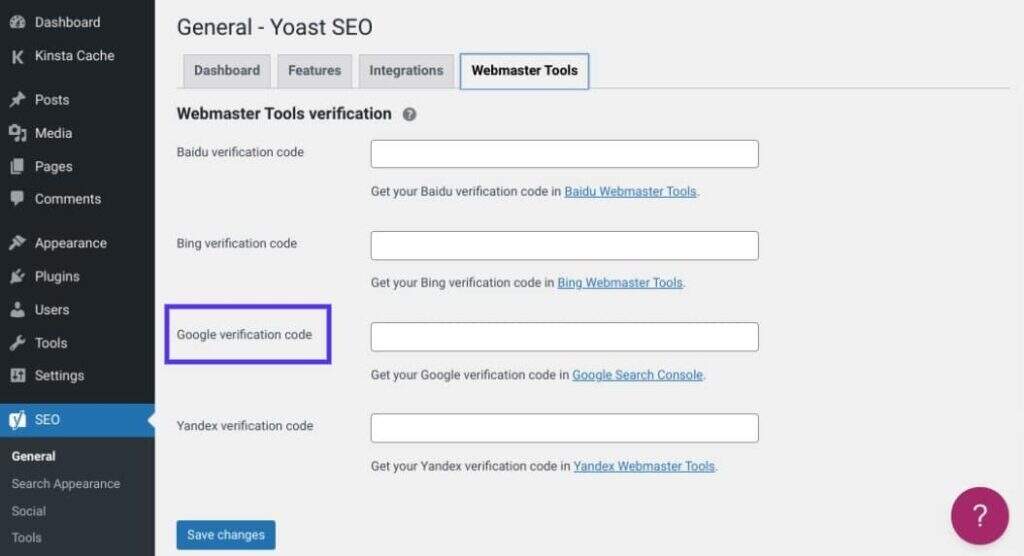This screenshot has height=556, width=1024.
Task: Focus the Google verification code field
Action: pos(564,337)
